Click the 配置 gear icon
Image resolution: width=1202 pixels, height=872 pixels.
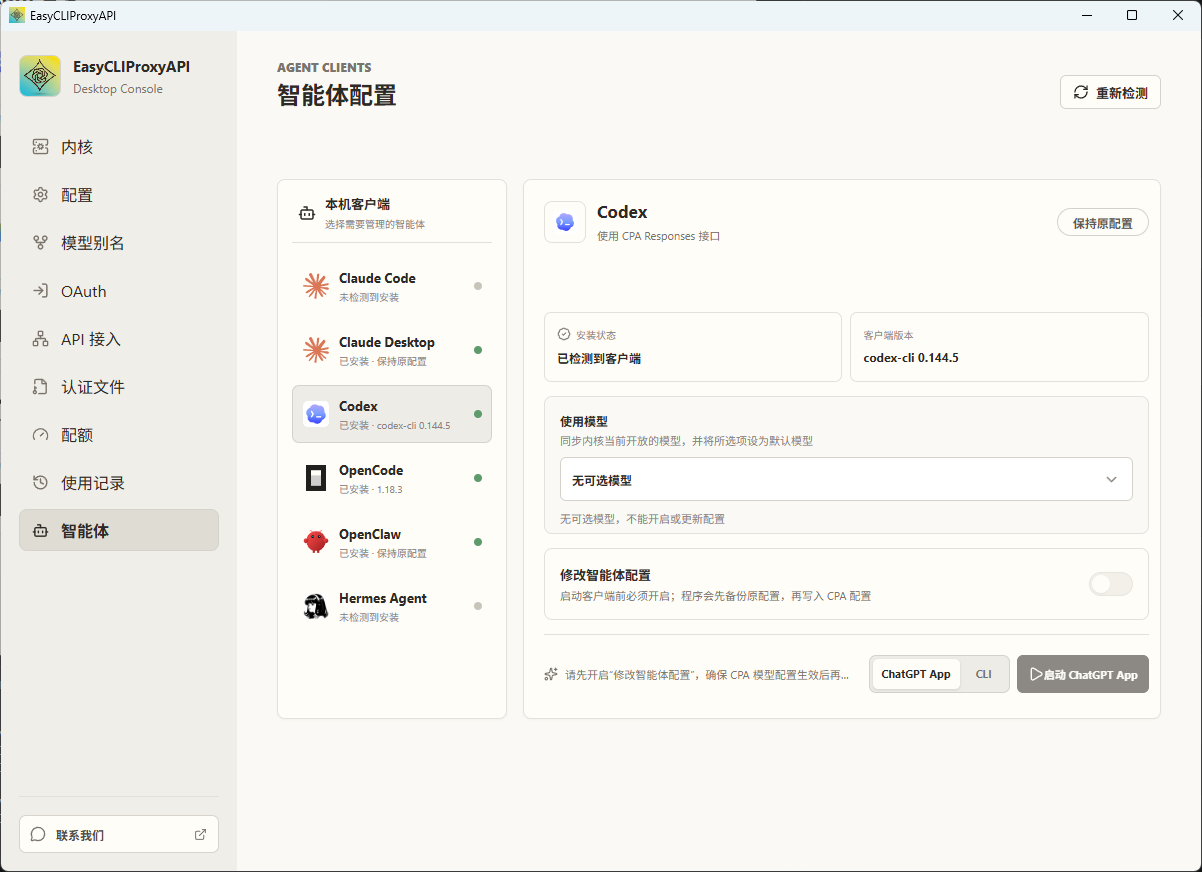[40, 195]
